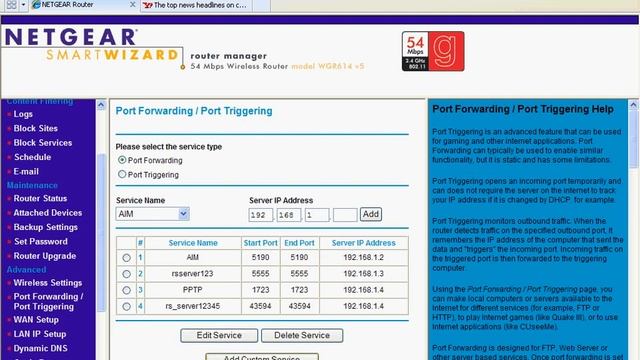Click the 5555 start port cell
Screen dimensions: 640x360
260,273
